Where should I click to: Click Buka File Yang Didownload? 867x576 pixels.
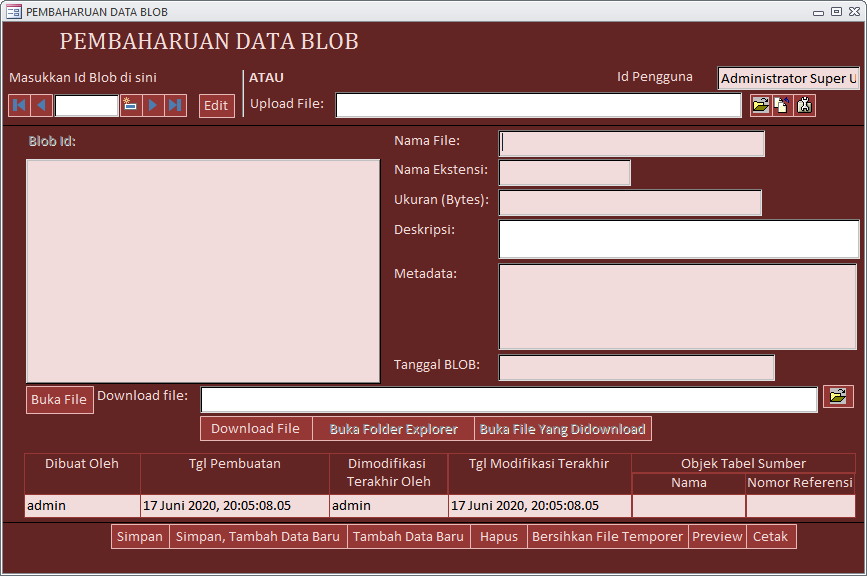(x=564, y=428)
